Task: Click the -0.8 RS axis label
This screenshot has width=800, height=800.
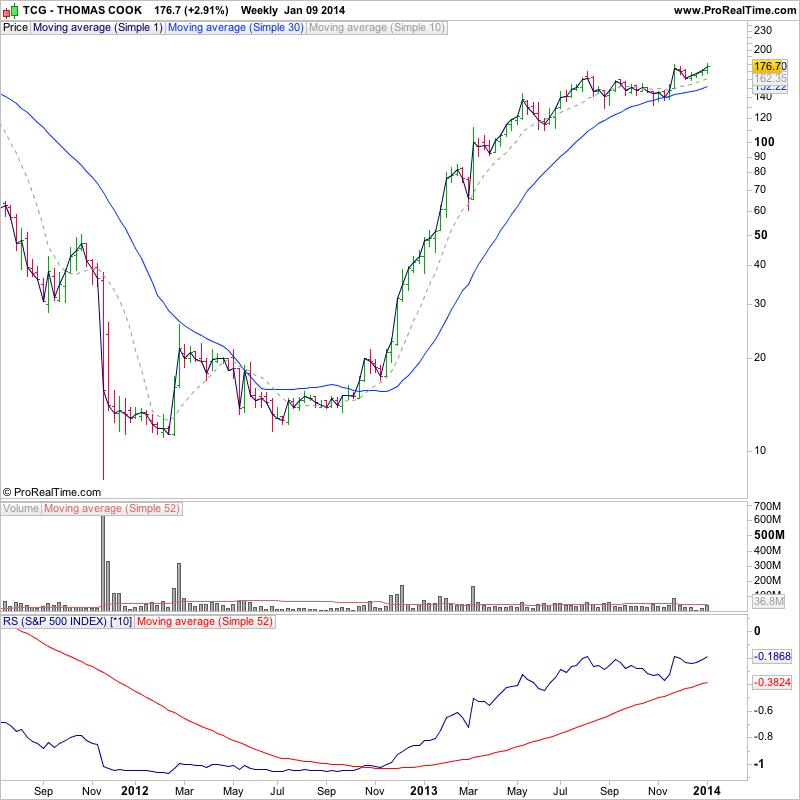Action: click(764, 737)
